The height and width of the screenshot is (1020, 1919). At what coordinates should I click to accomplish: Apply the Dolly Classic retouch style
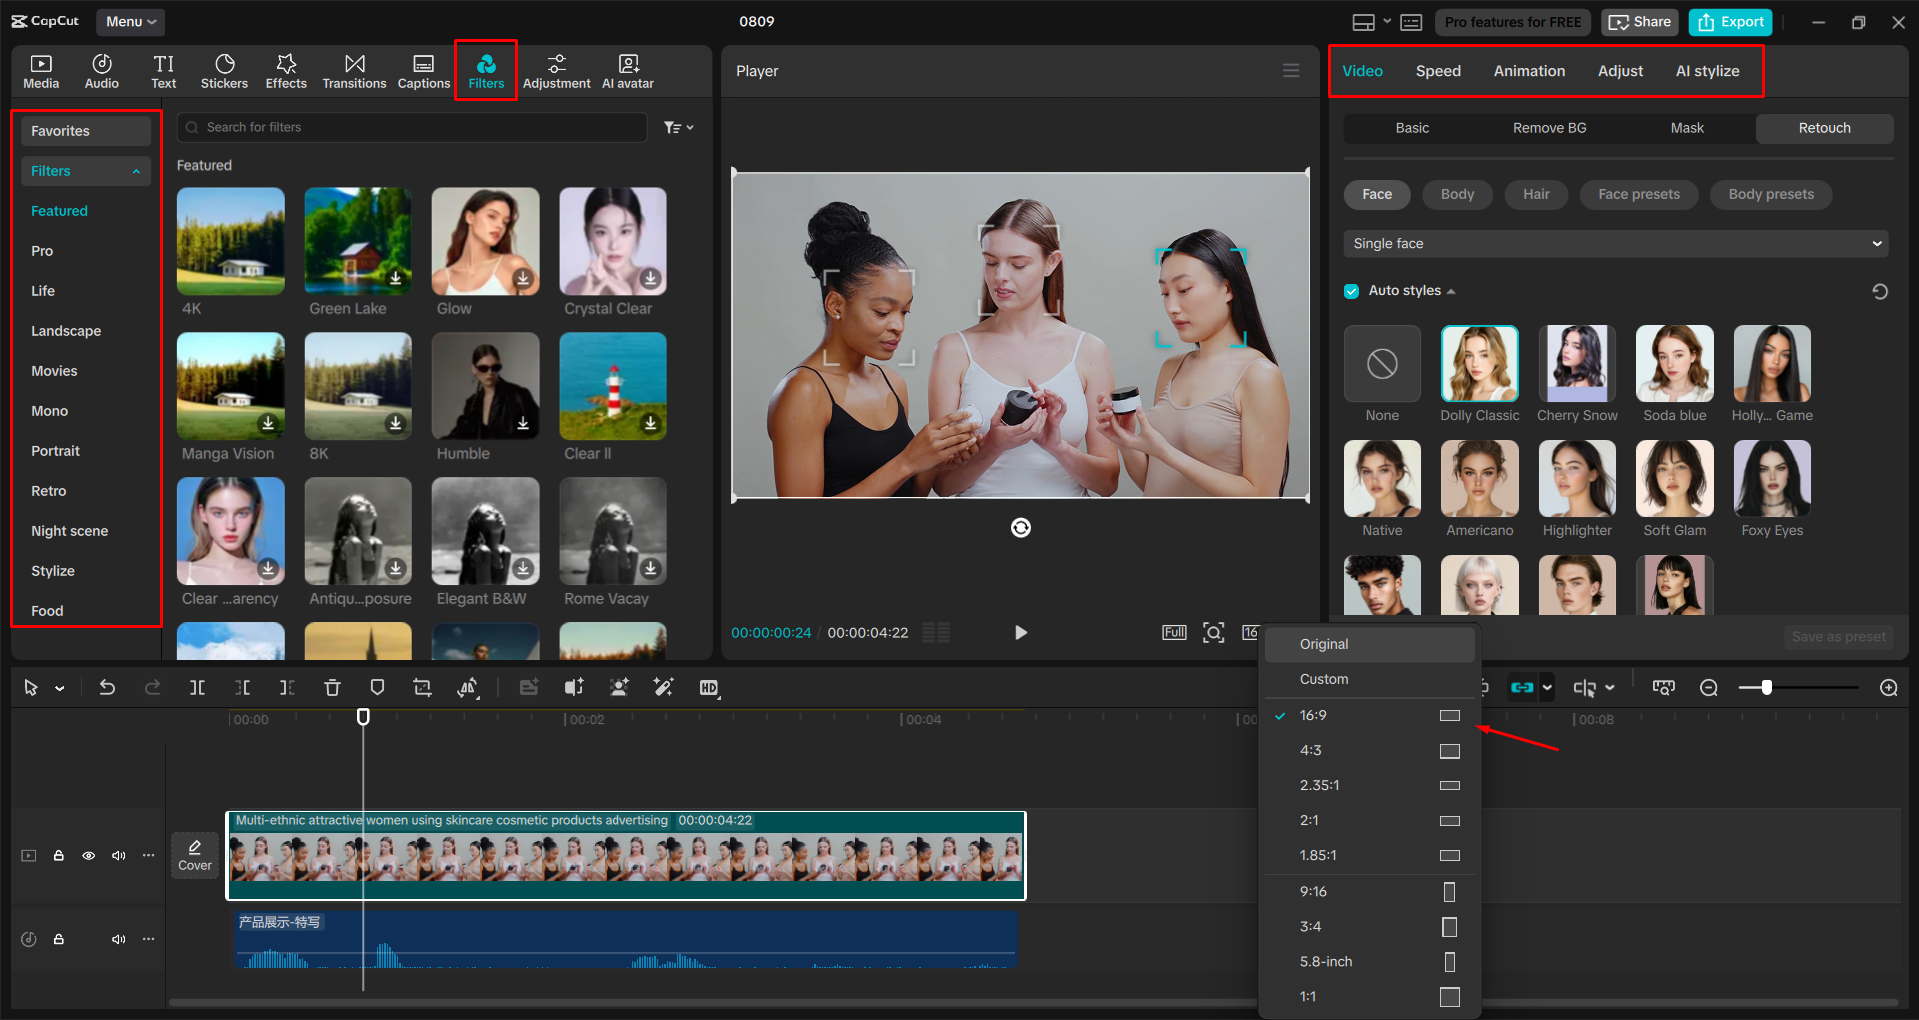[1479, 363]
